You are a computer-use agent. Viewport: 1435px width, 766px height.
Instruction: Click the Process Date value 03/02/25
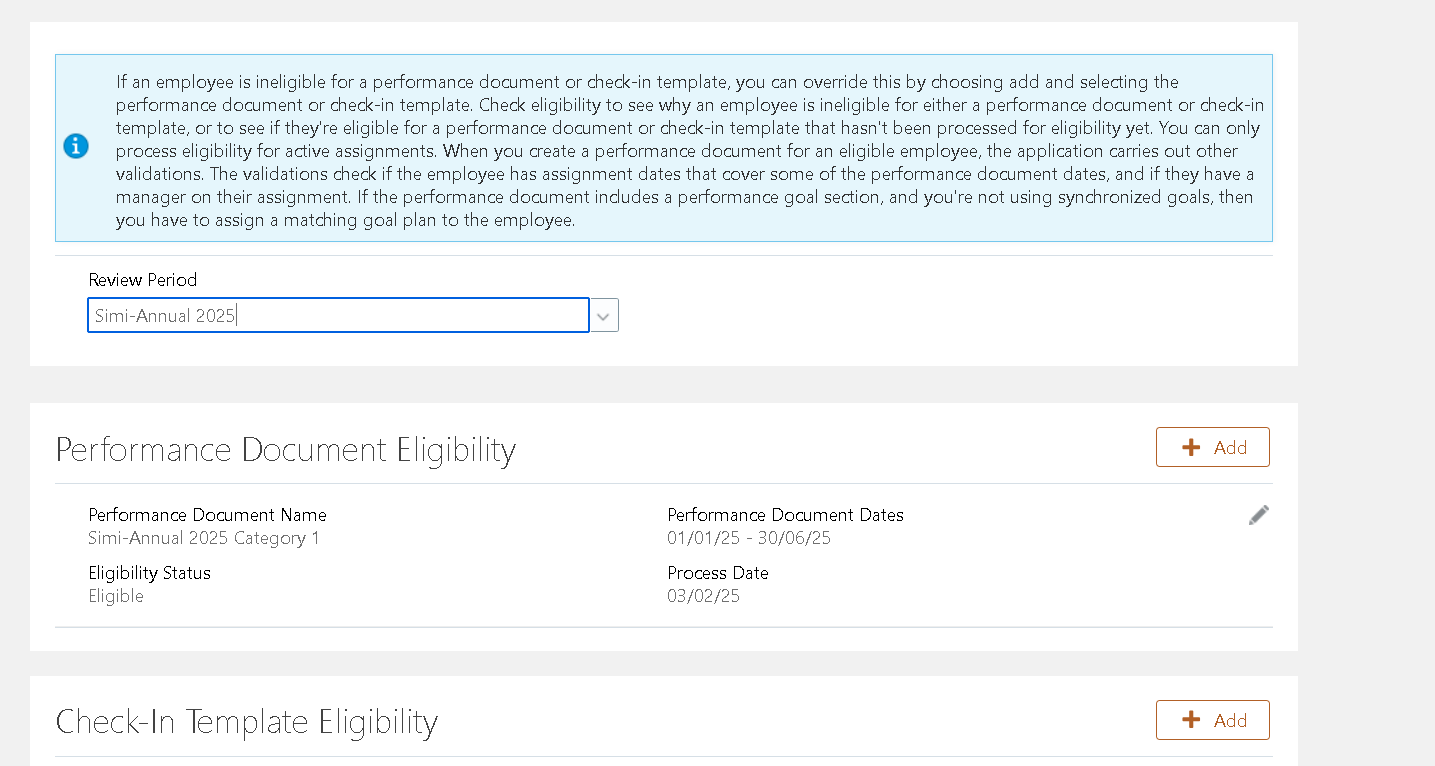[704, 595]
